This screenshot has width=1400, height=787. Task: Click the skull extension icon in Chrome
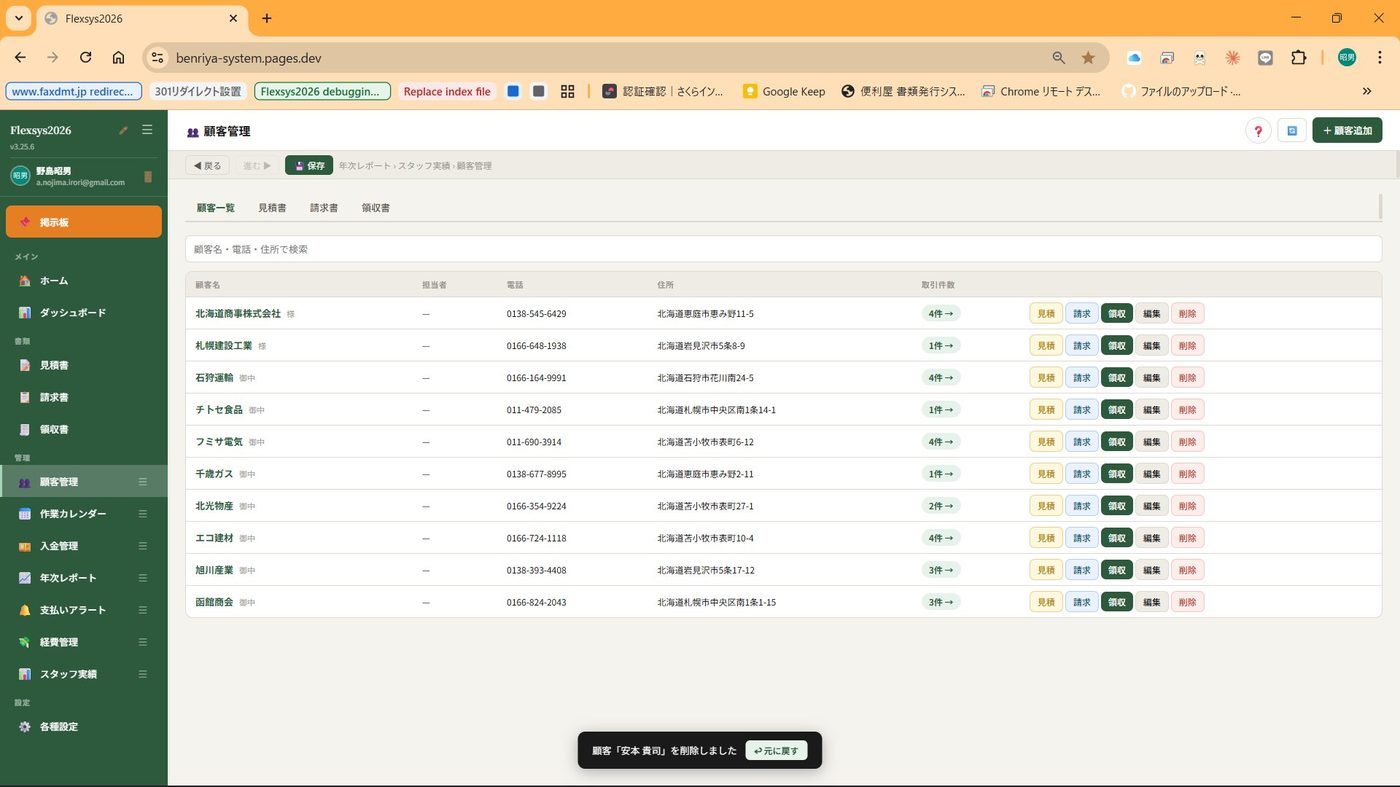coord(1200,58)
